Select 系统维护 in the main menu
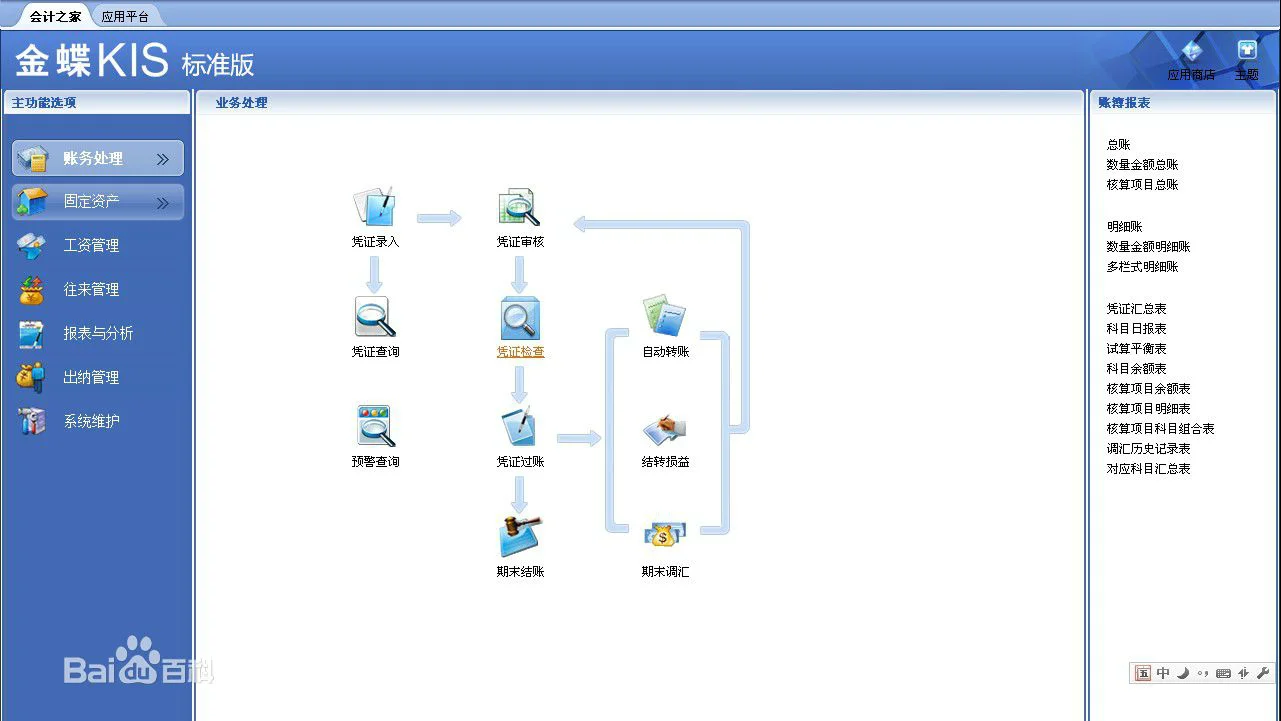This screenshot has height=721, width=1281. [x=91, y=421]
